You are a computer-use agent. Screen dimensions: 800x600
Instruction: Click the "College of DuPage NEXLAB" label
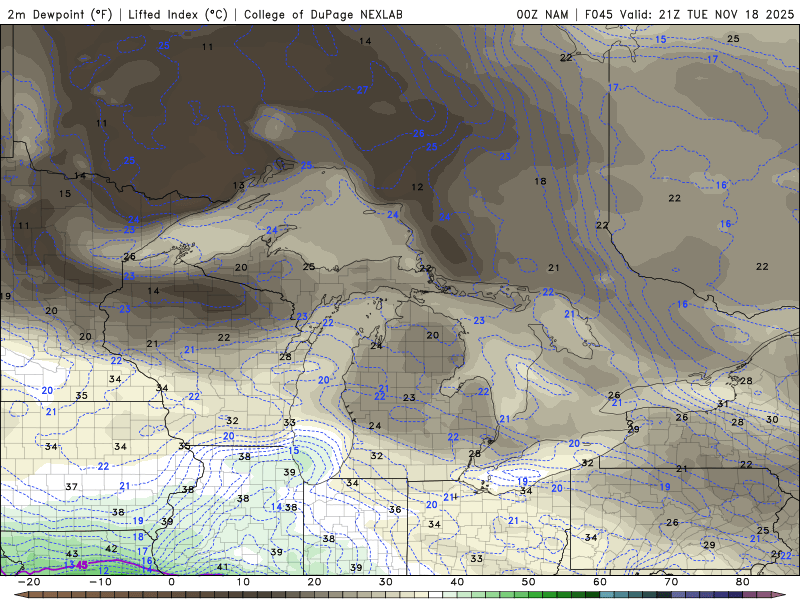click(323, 14)
